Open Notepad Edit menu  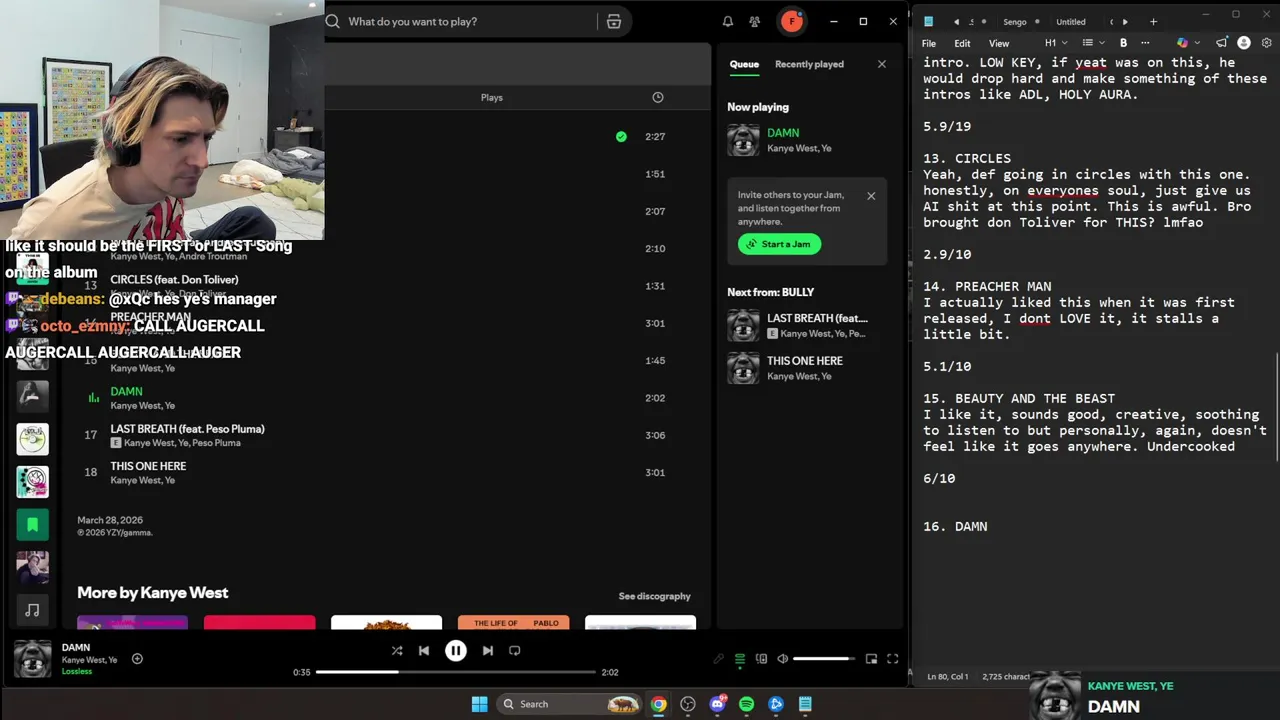click(962, 43)
